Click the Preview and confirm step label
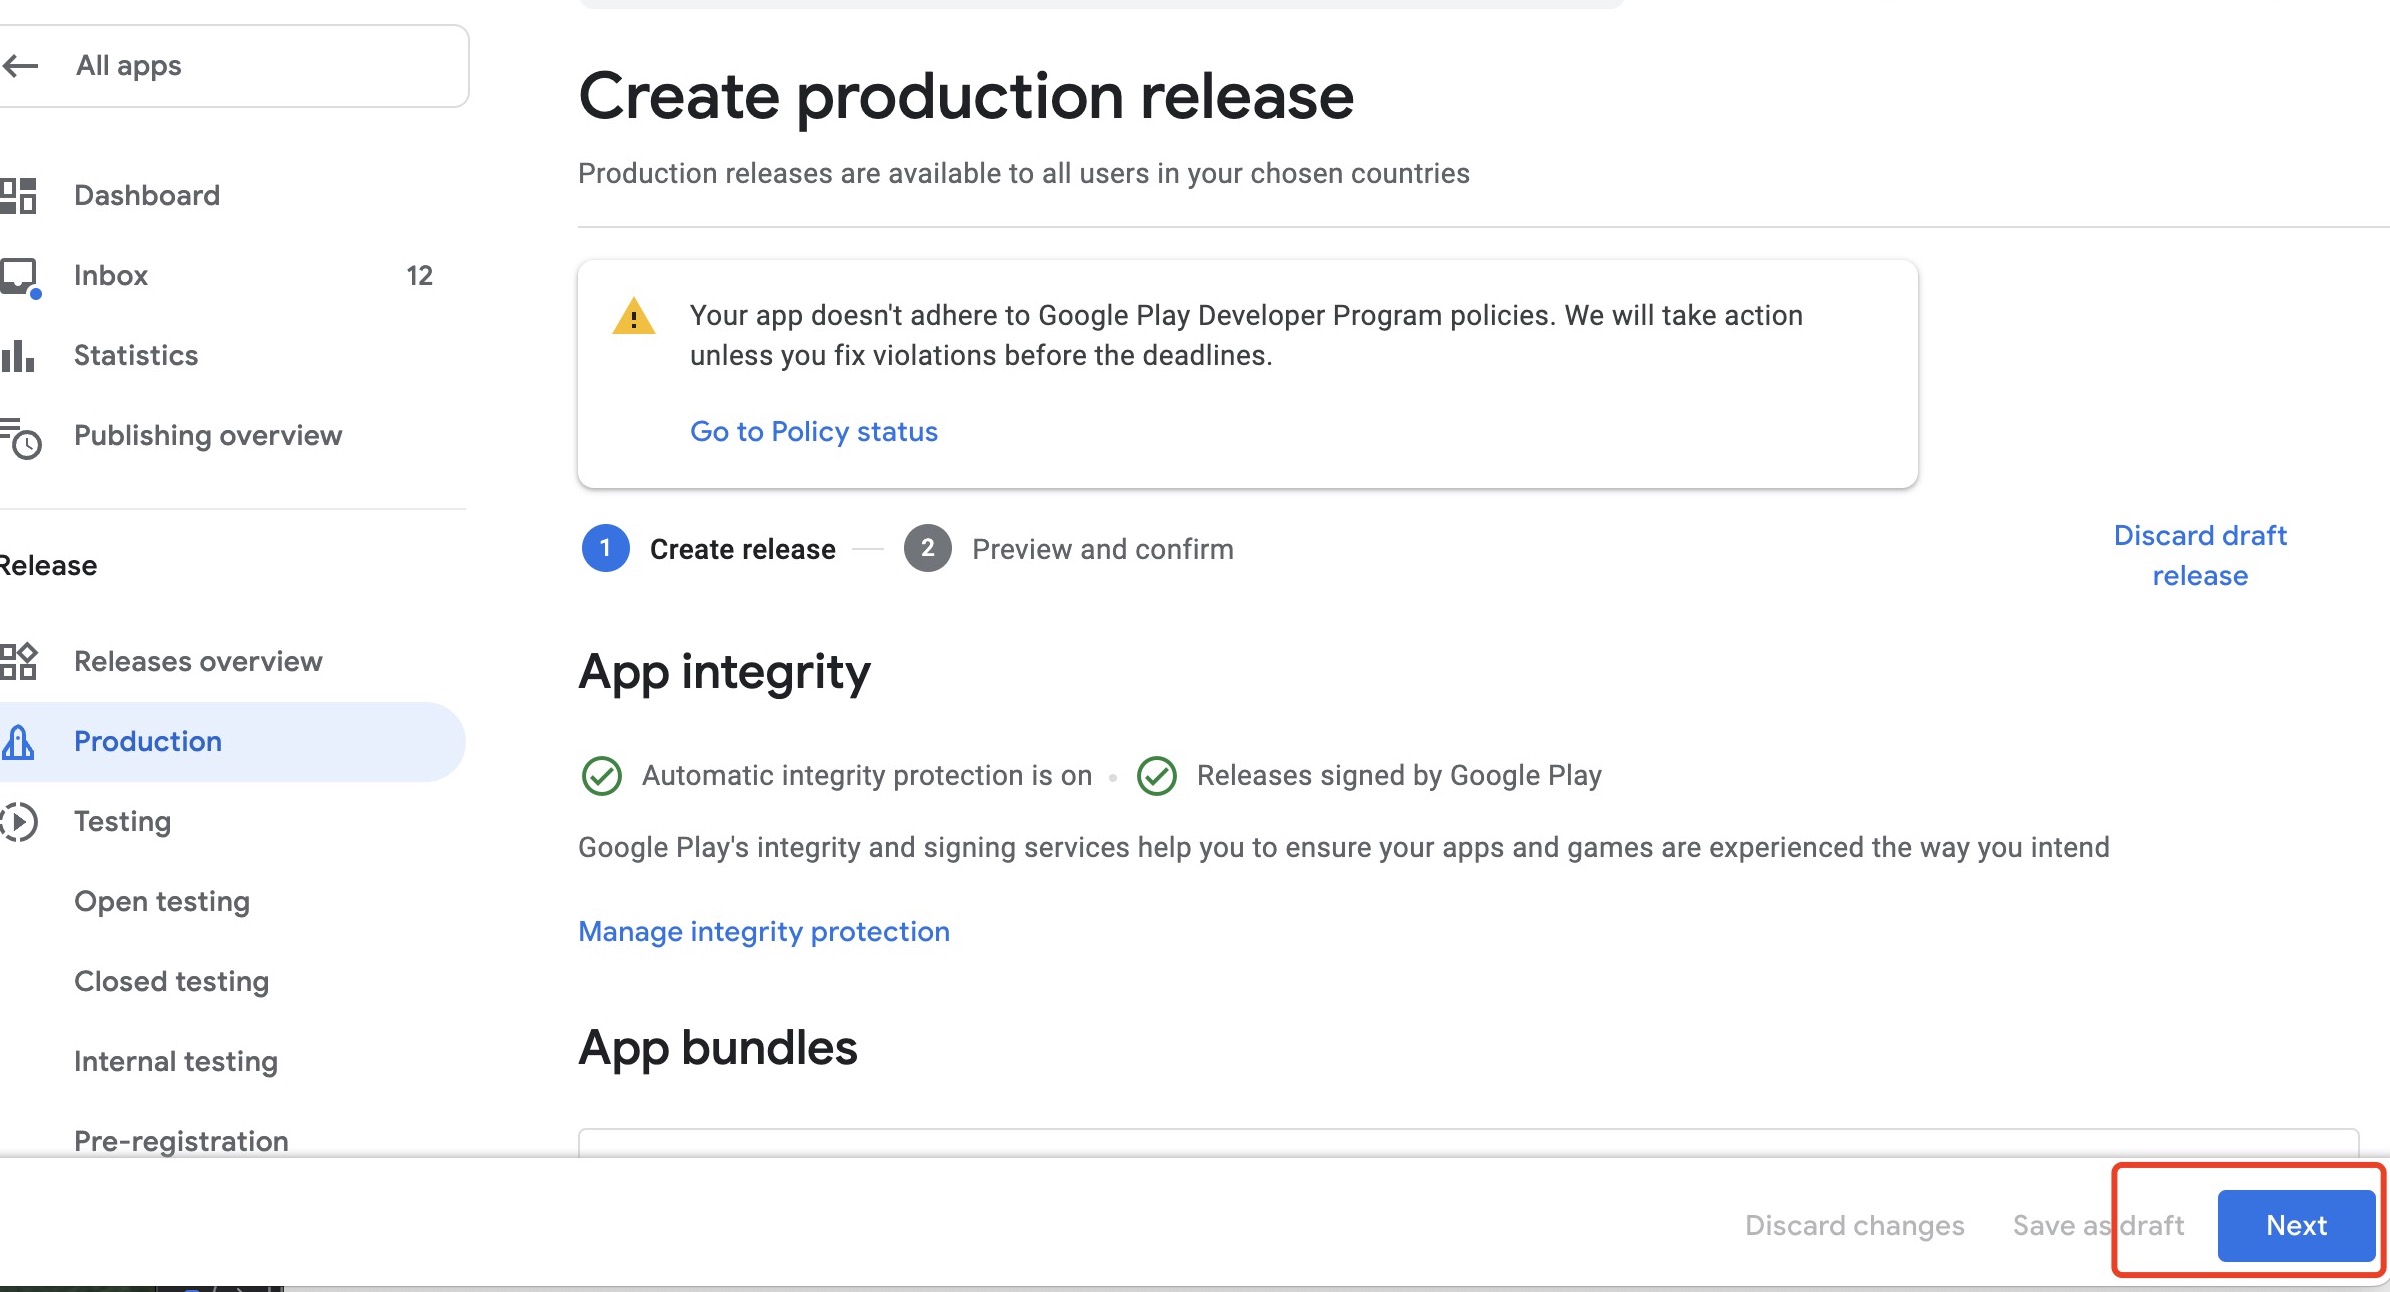2390x1292 pixels. point(1103,549)
